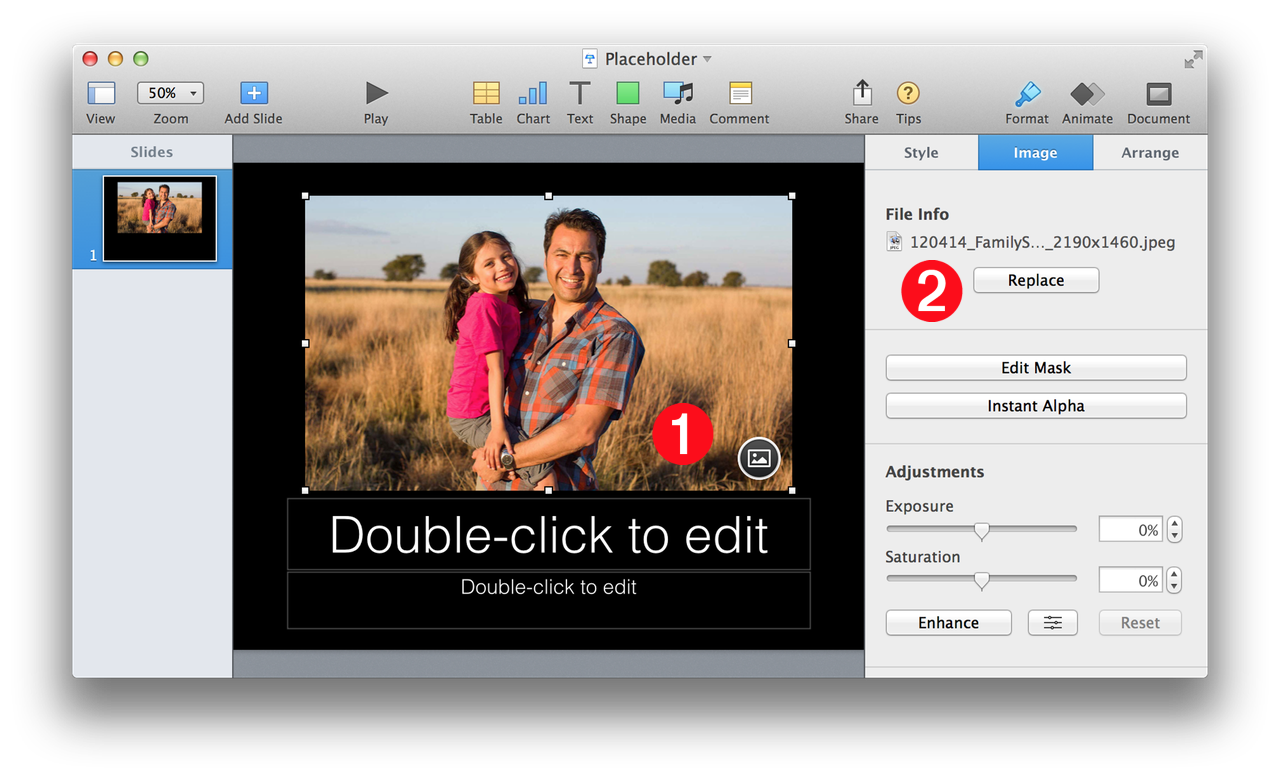The image size is (1280, 778).
Task: Start the slideshow with Play
Action: point(376,93)
